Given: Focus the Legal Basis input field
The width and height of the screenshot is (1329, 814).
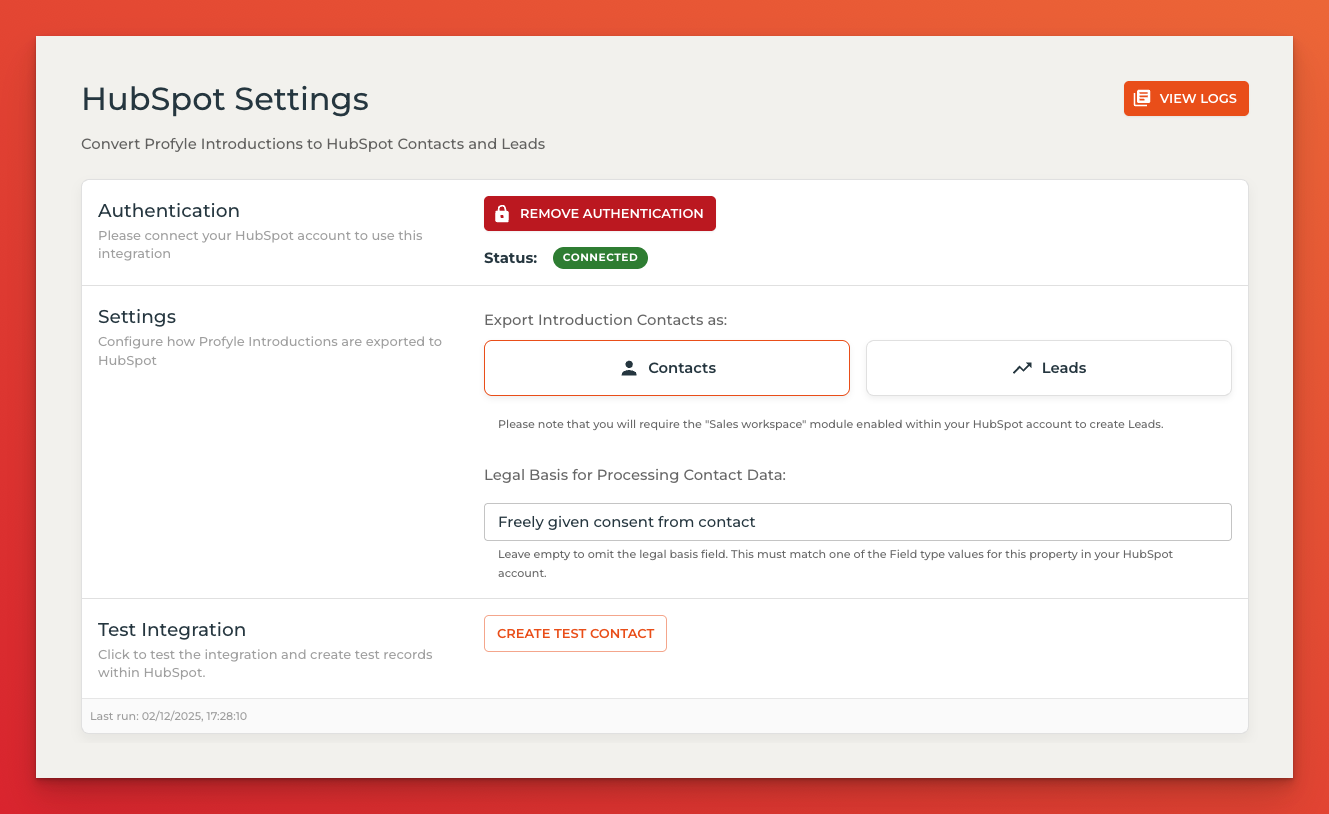Looking at the screenshot, I should 857,522.
